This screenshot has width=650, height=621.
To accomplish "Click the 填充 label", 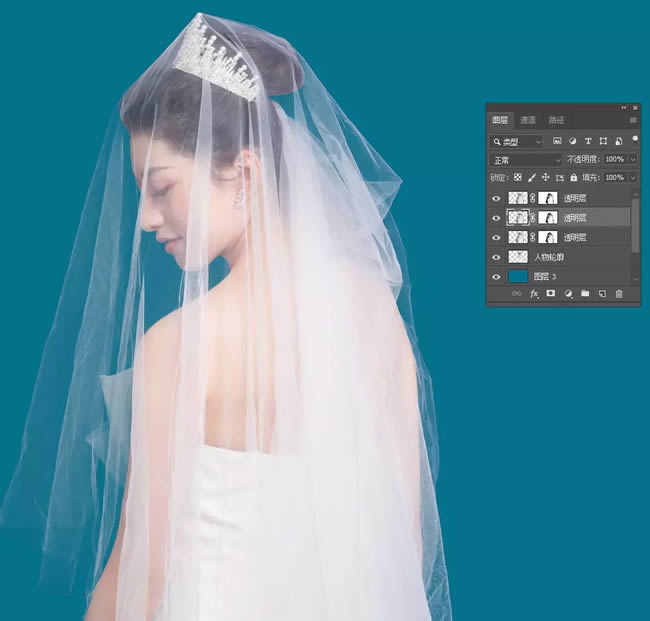I will (x=591, y=177).
